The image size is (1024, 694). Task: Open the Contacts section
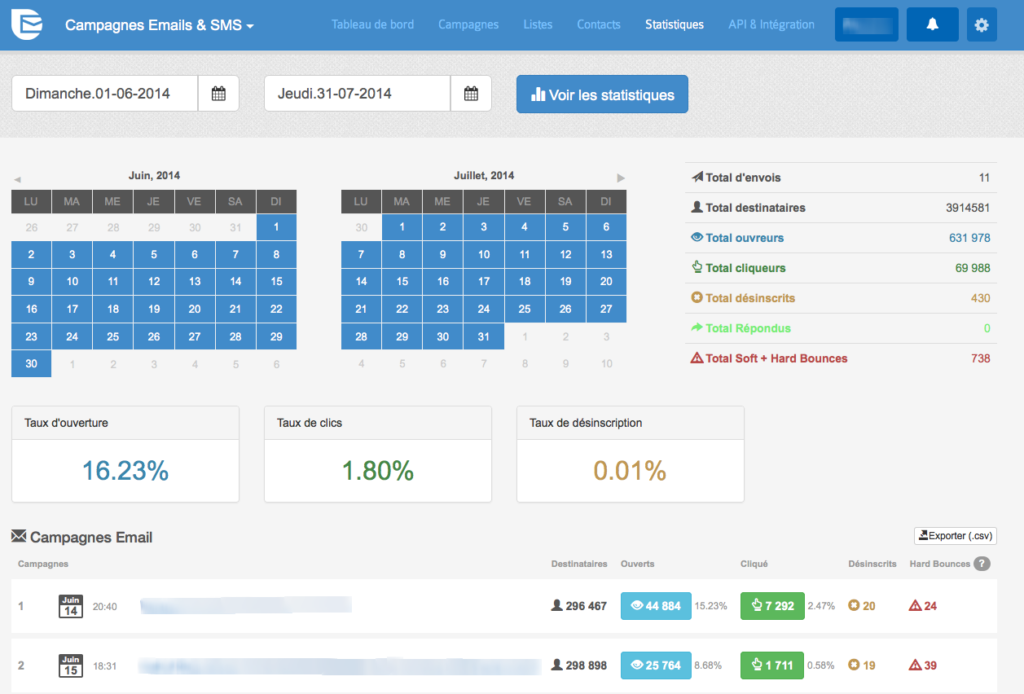(598, 23)
